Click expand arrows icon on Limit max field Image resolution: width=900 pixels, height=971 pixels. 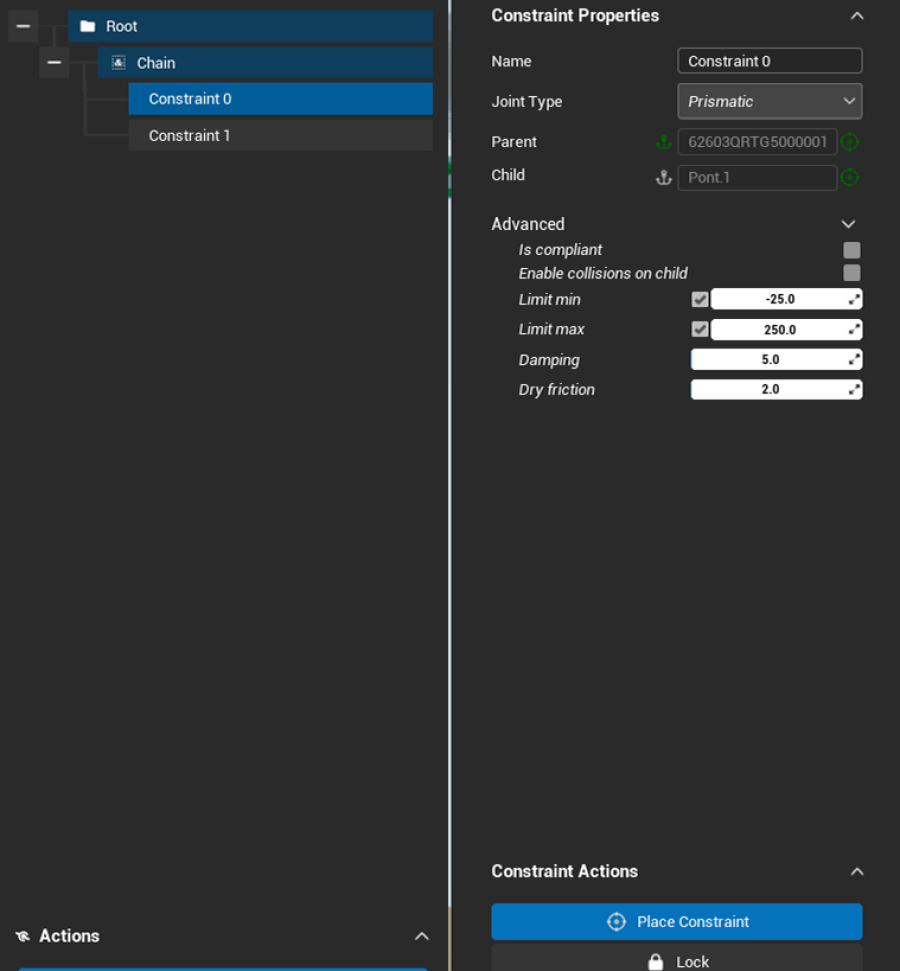[854, 329]
